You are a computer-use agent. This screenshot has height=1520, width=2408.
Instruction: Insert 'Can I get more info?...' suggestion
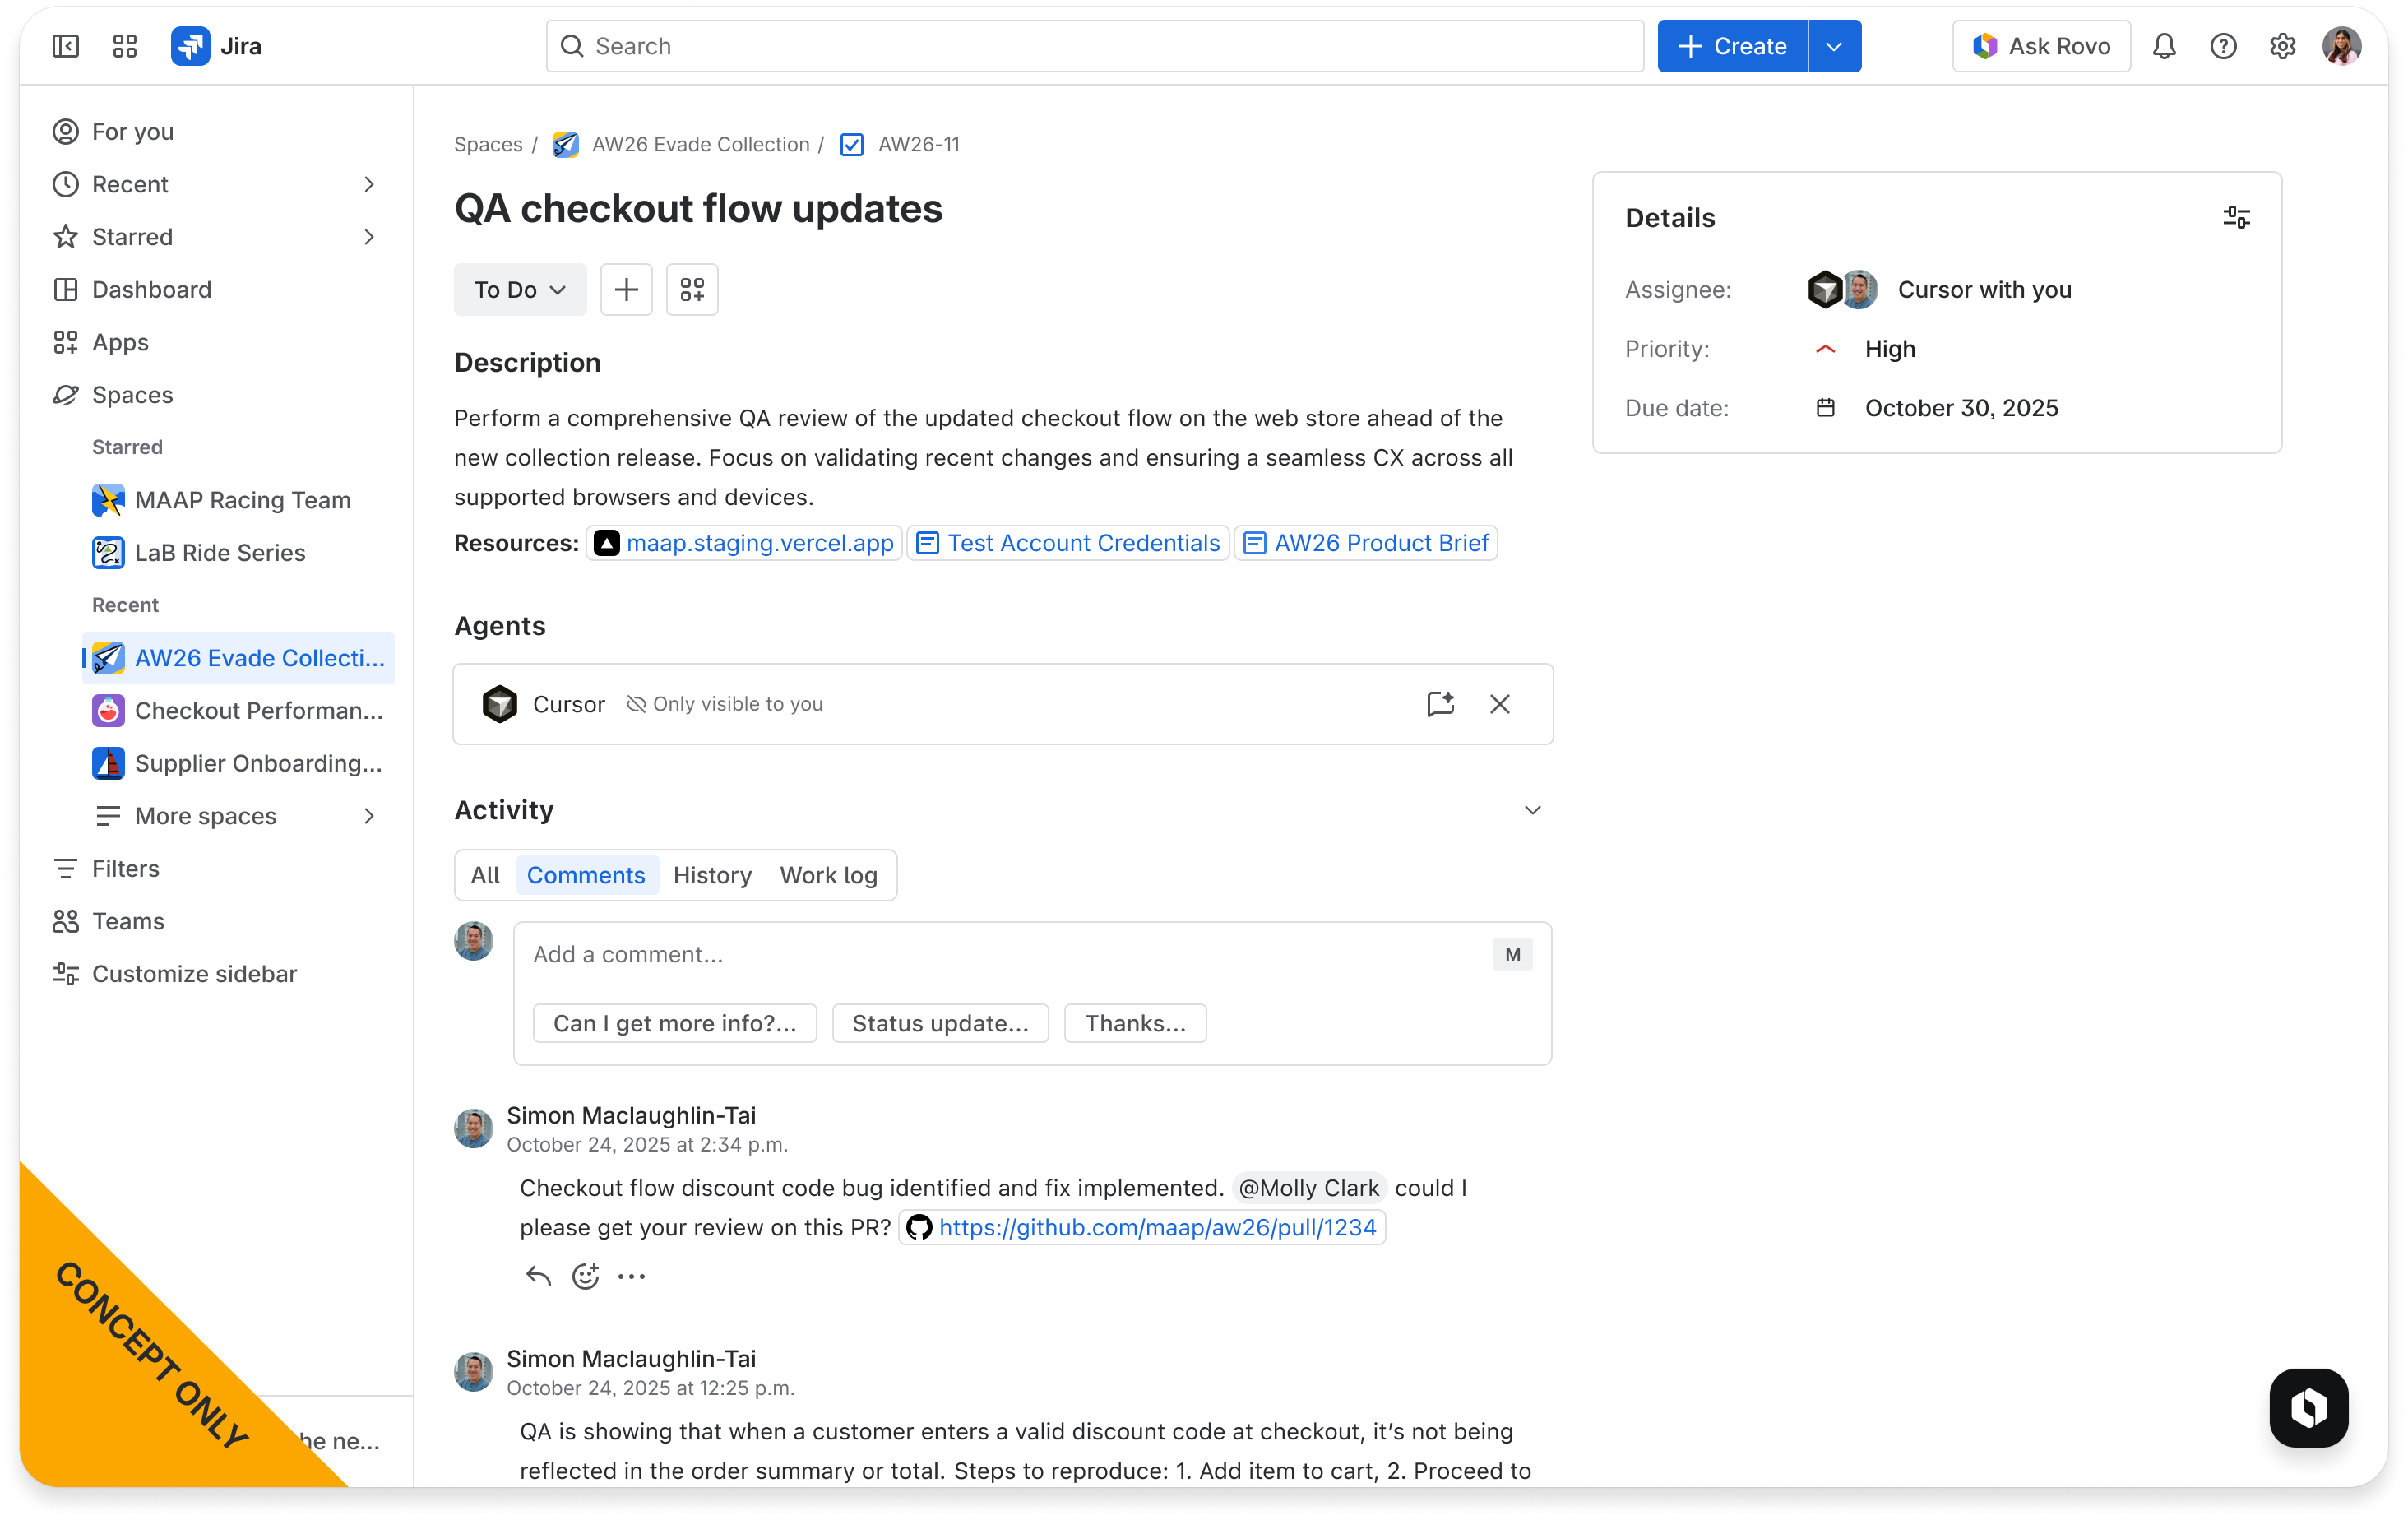675,1024
